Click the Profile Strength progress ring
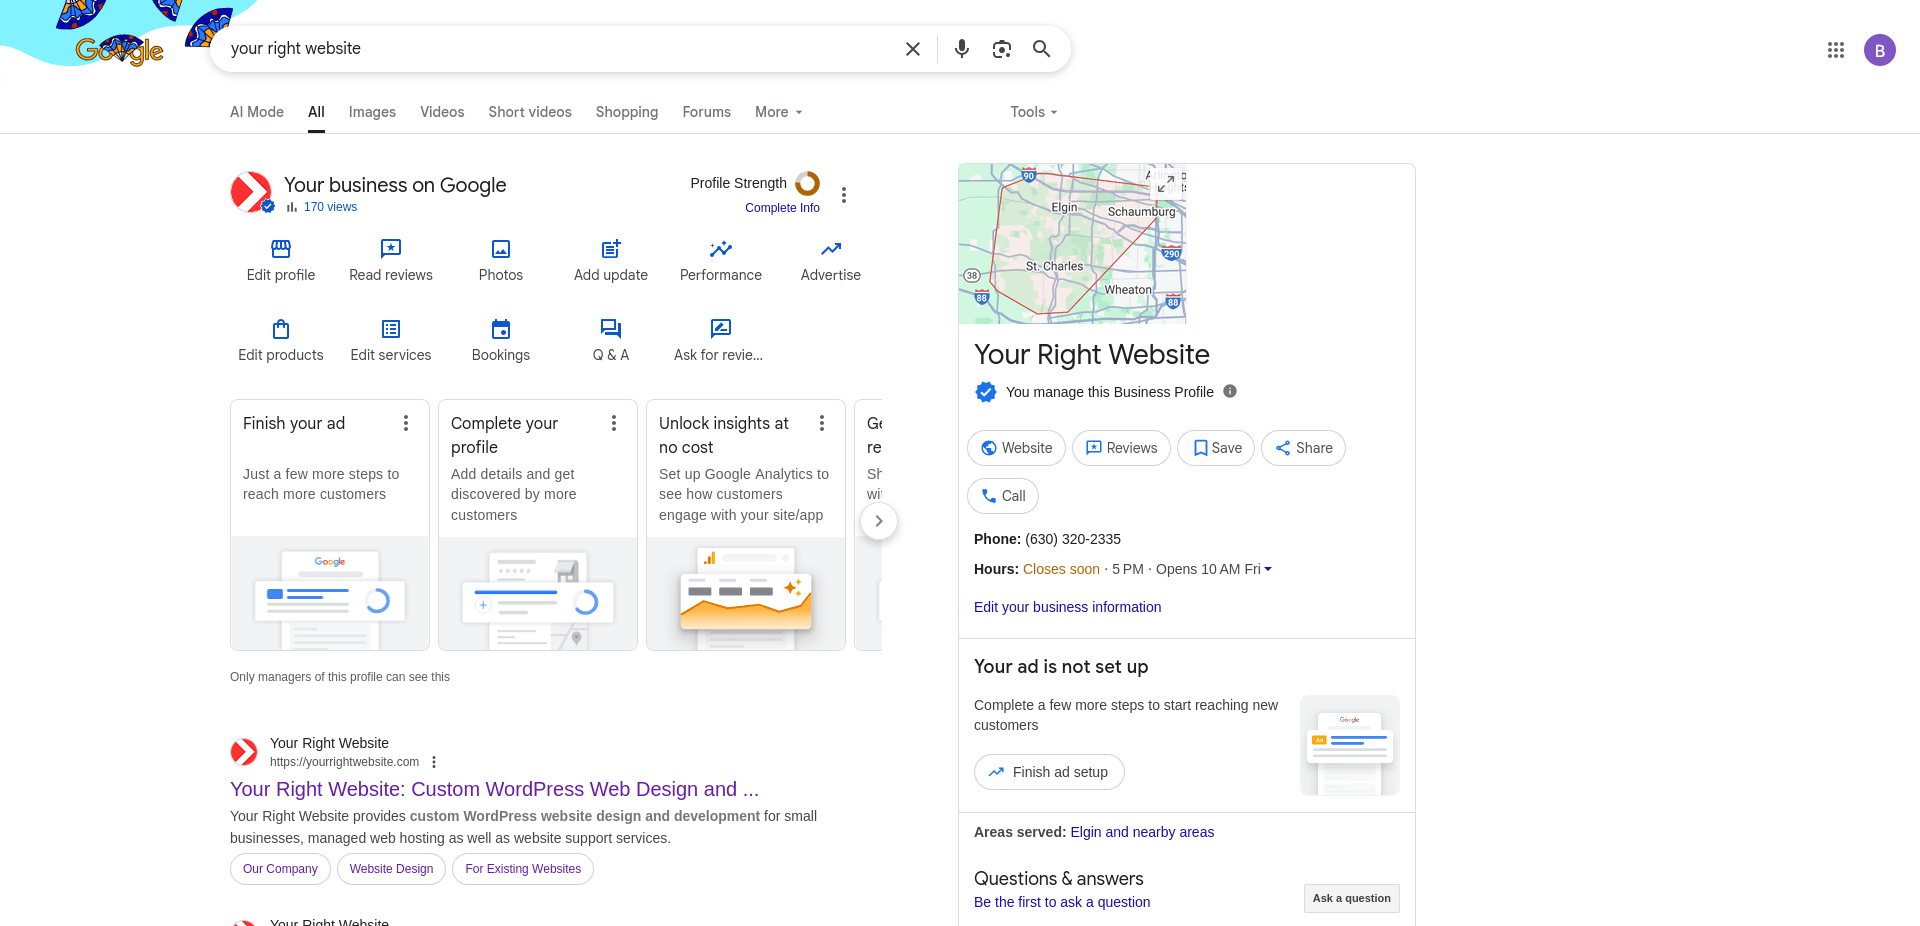The width and height of the screenshot is (1920, 926). (807, 183)
